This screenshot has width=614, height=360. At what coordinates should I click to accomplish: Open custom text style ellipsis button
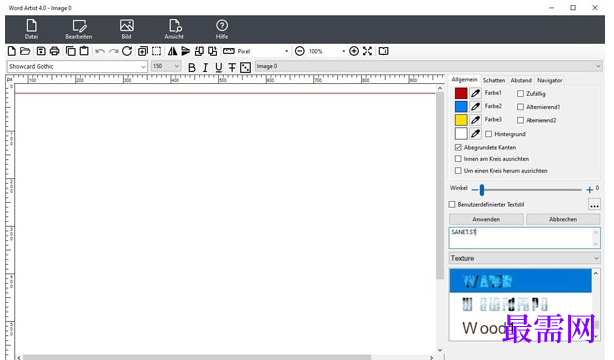(594, 205)
